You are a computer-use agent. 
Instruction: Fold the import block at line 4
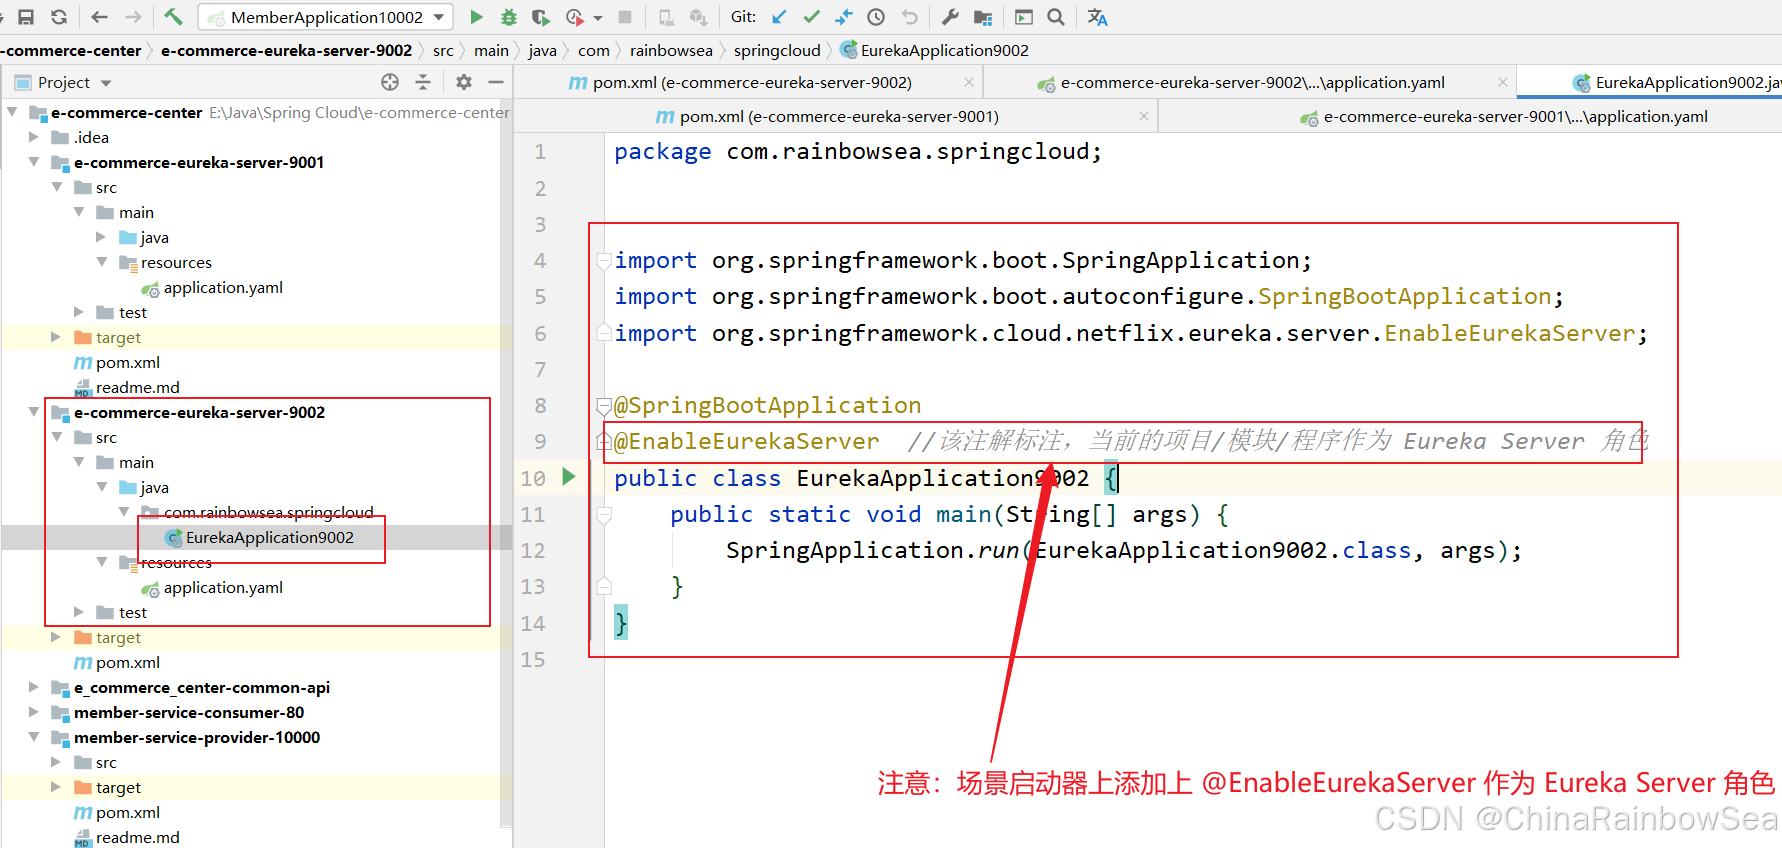(604, 262)
